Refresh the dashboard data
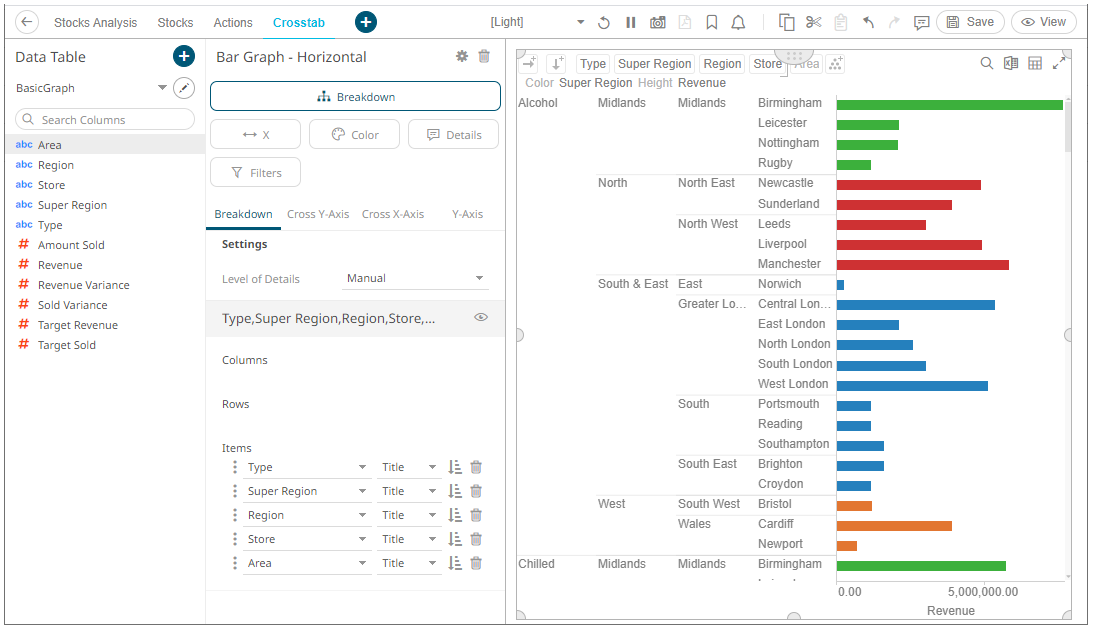The height and width of the screenshot is (626, 1093). click(x=605, y=22)
